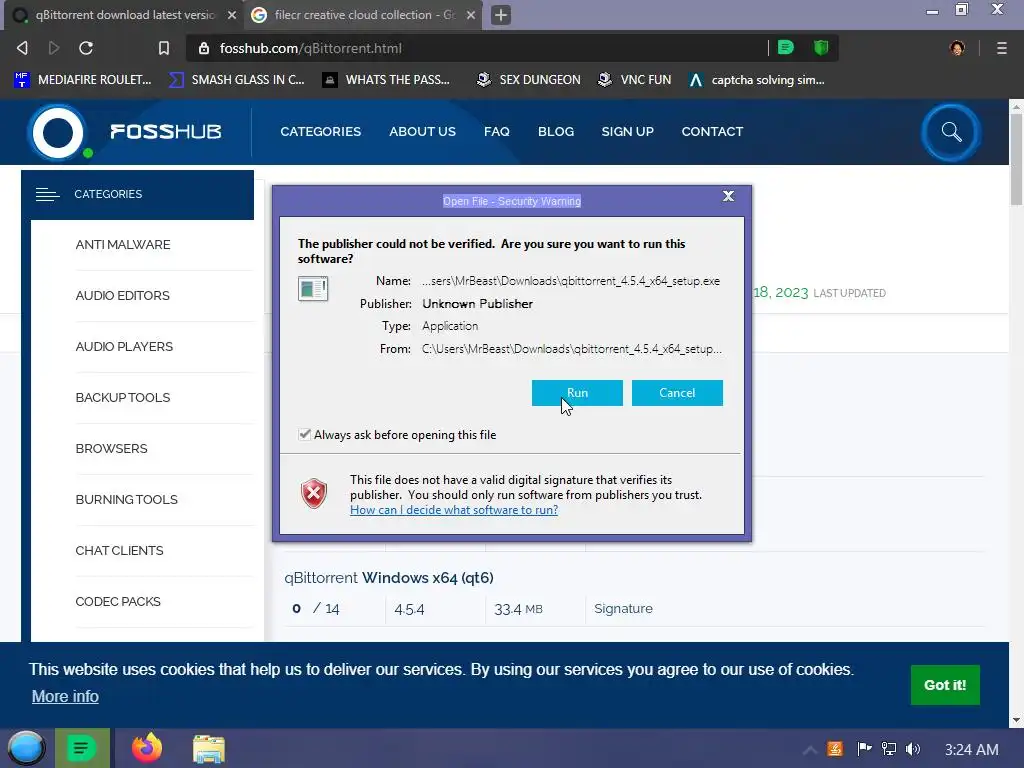1024x768 pixels.
Task: Open the Windows Start orb
Action: [x=26, y=748]
